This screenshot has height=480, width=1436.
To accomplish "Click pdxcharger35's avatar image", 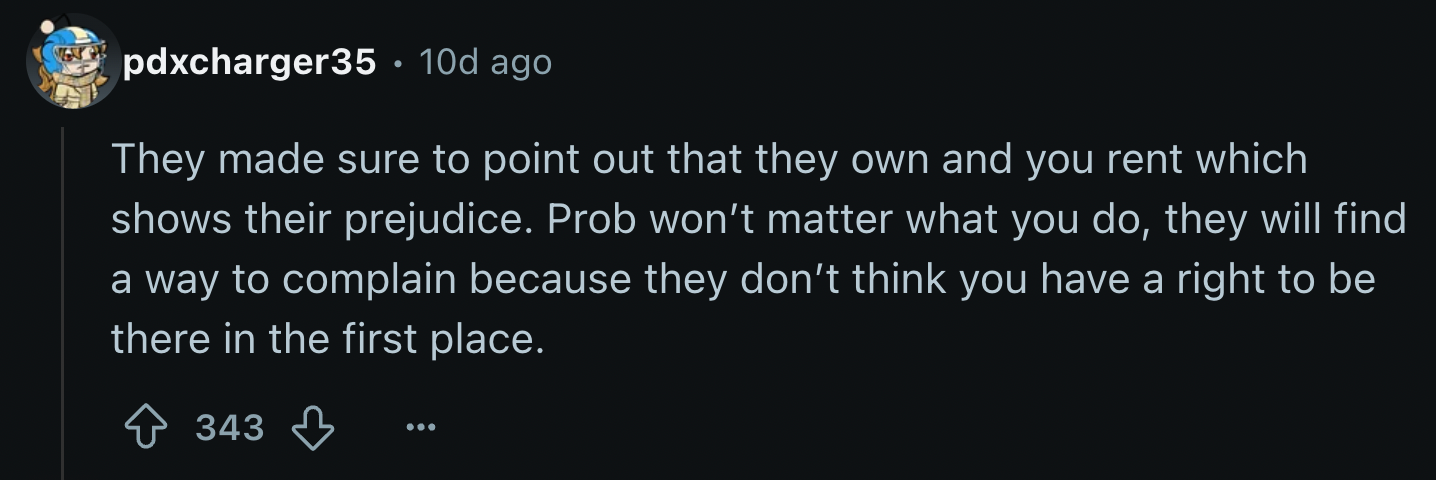I will (73, 62).
